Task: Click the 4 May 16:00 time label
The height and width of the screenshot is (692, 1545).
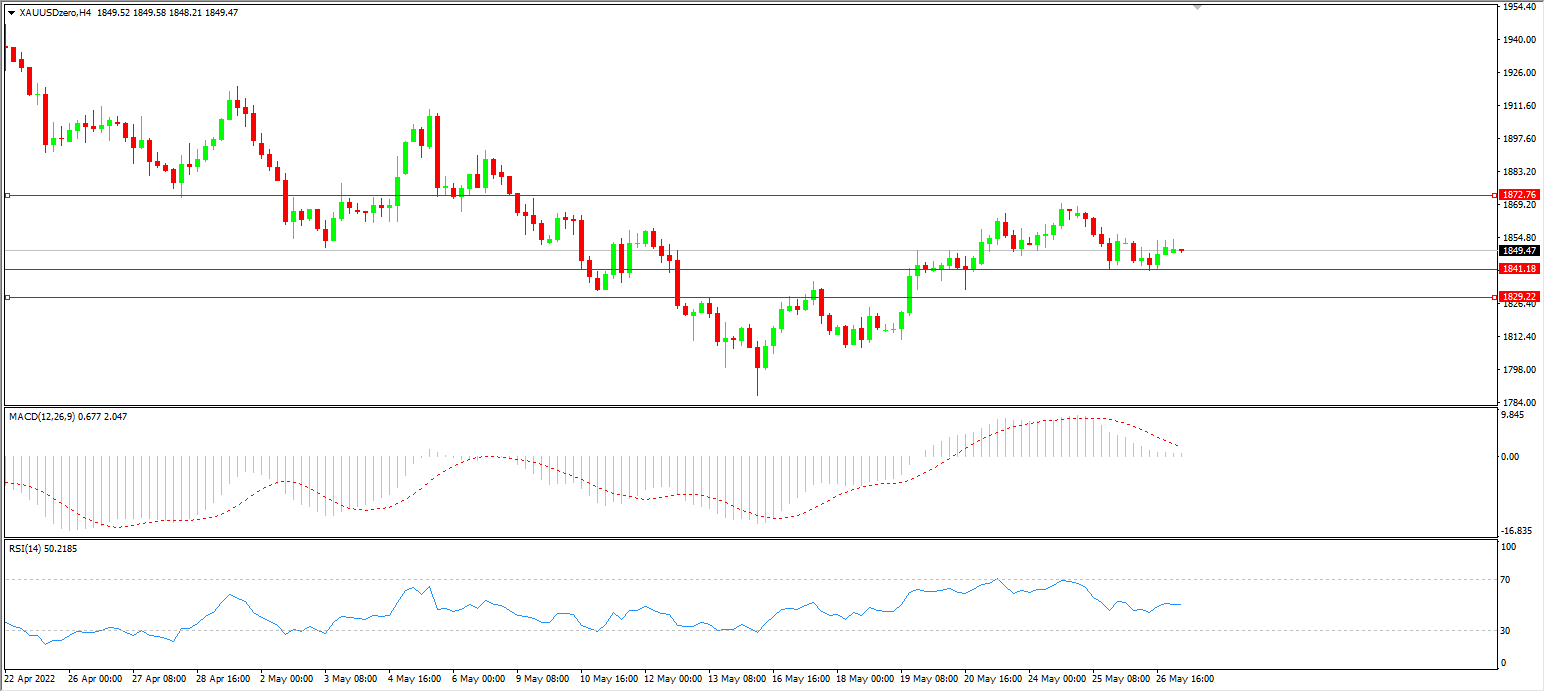Action: (x=414, y=679)
